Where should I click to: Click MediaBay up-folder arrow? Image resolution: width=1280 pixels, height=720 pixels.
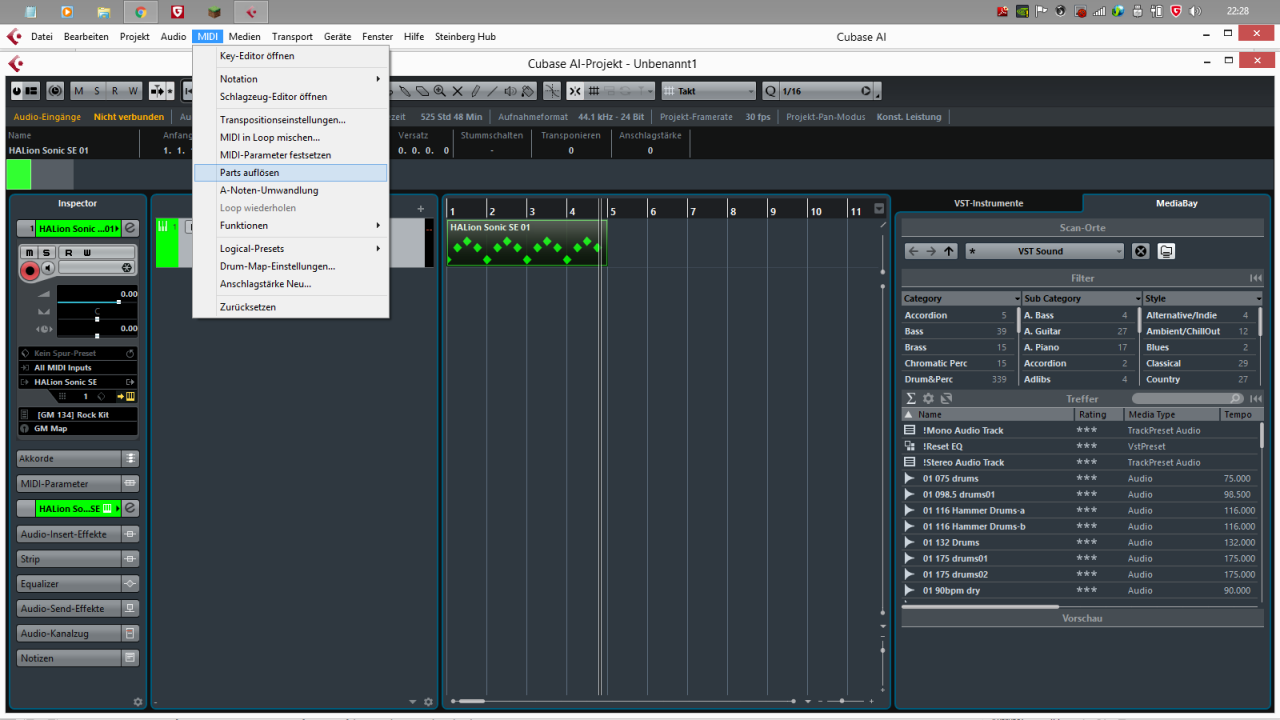[949, 251]
